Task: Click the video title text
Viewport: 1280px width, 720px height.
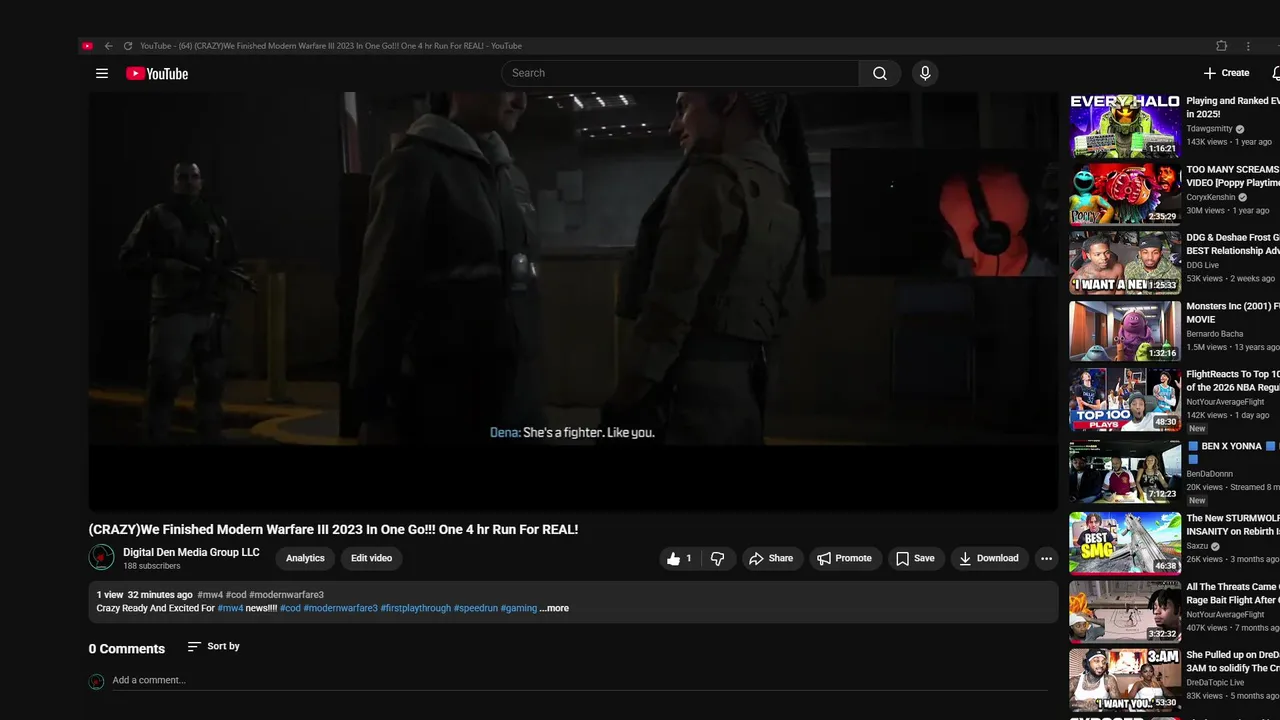Action: click(333, 530)
